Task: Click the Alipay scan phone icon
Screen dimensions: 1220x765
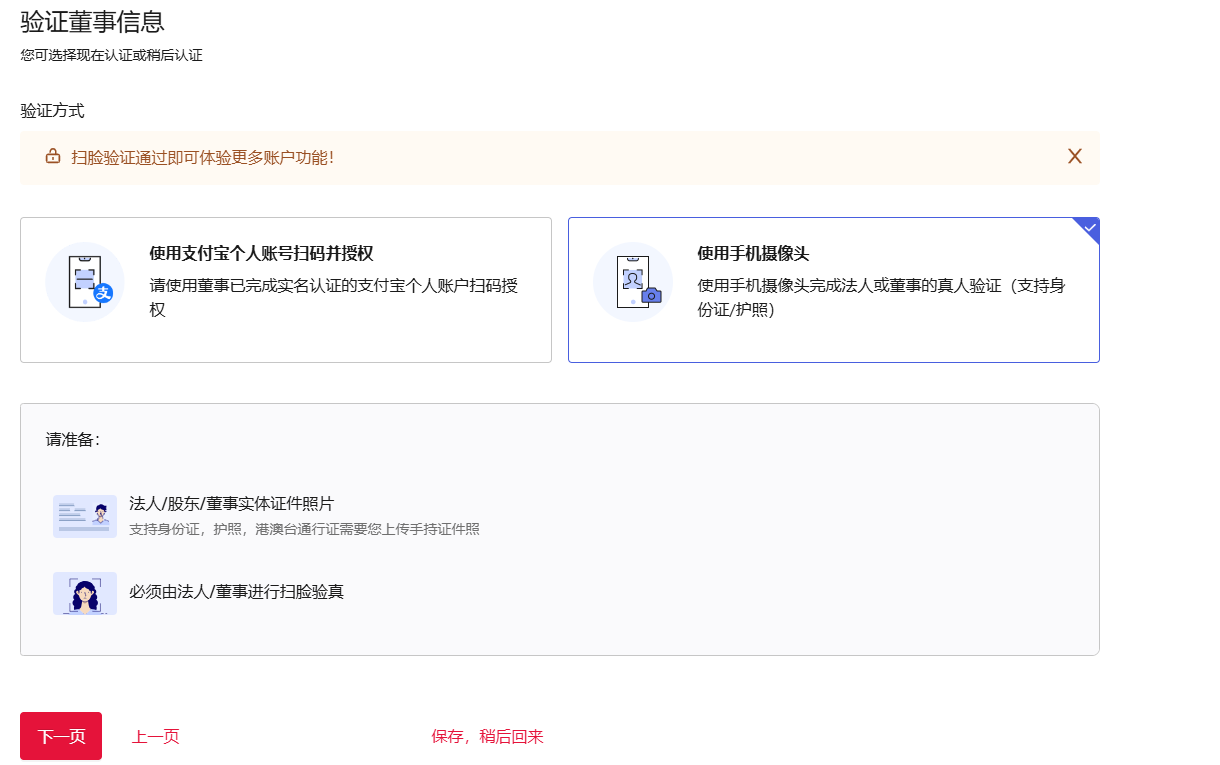Action: (85, 282)
